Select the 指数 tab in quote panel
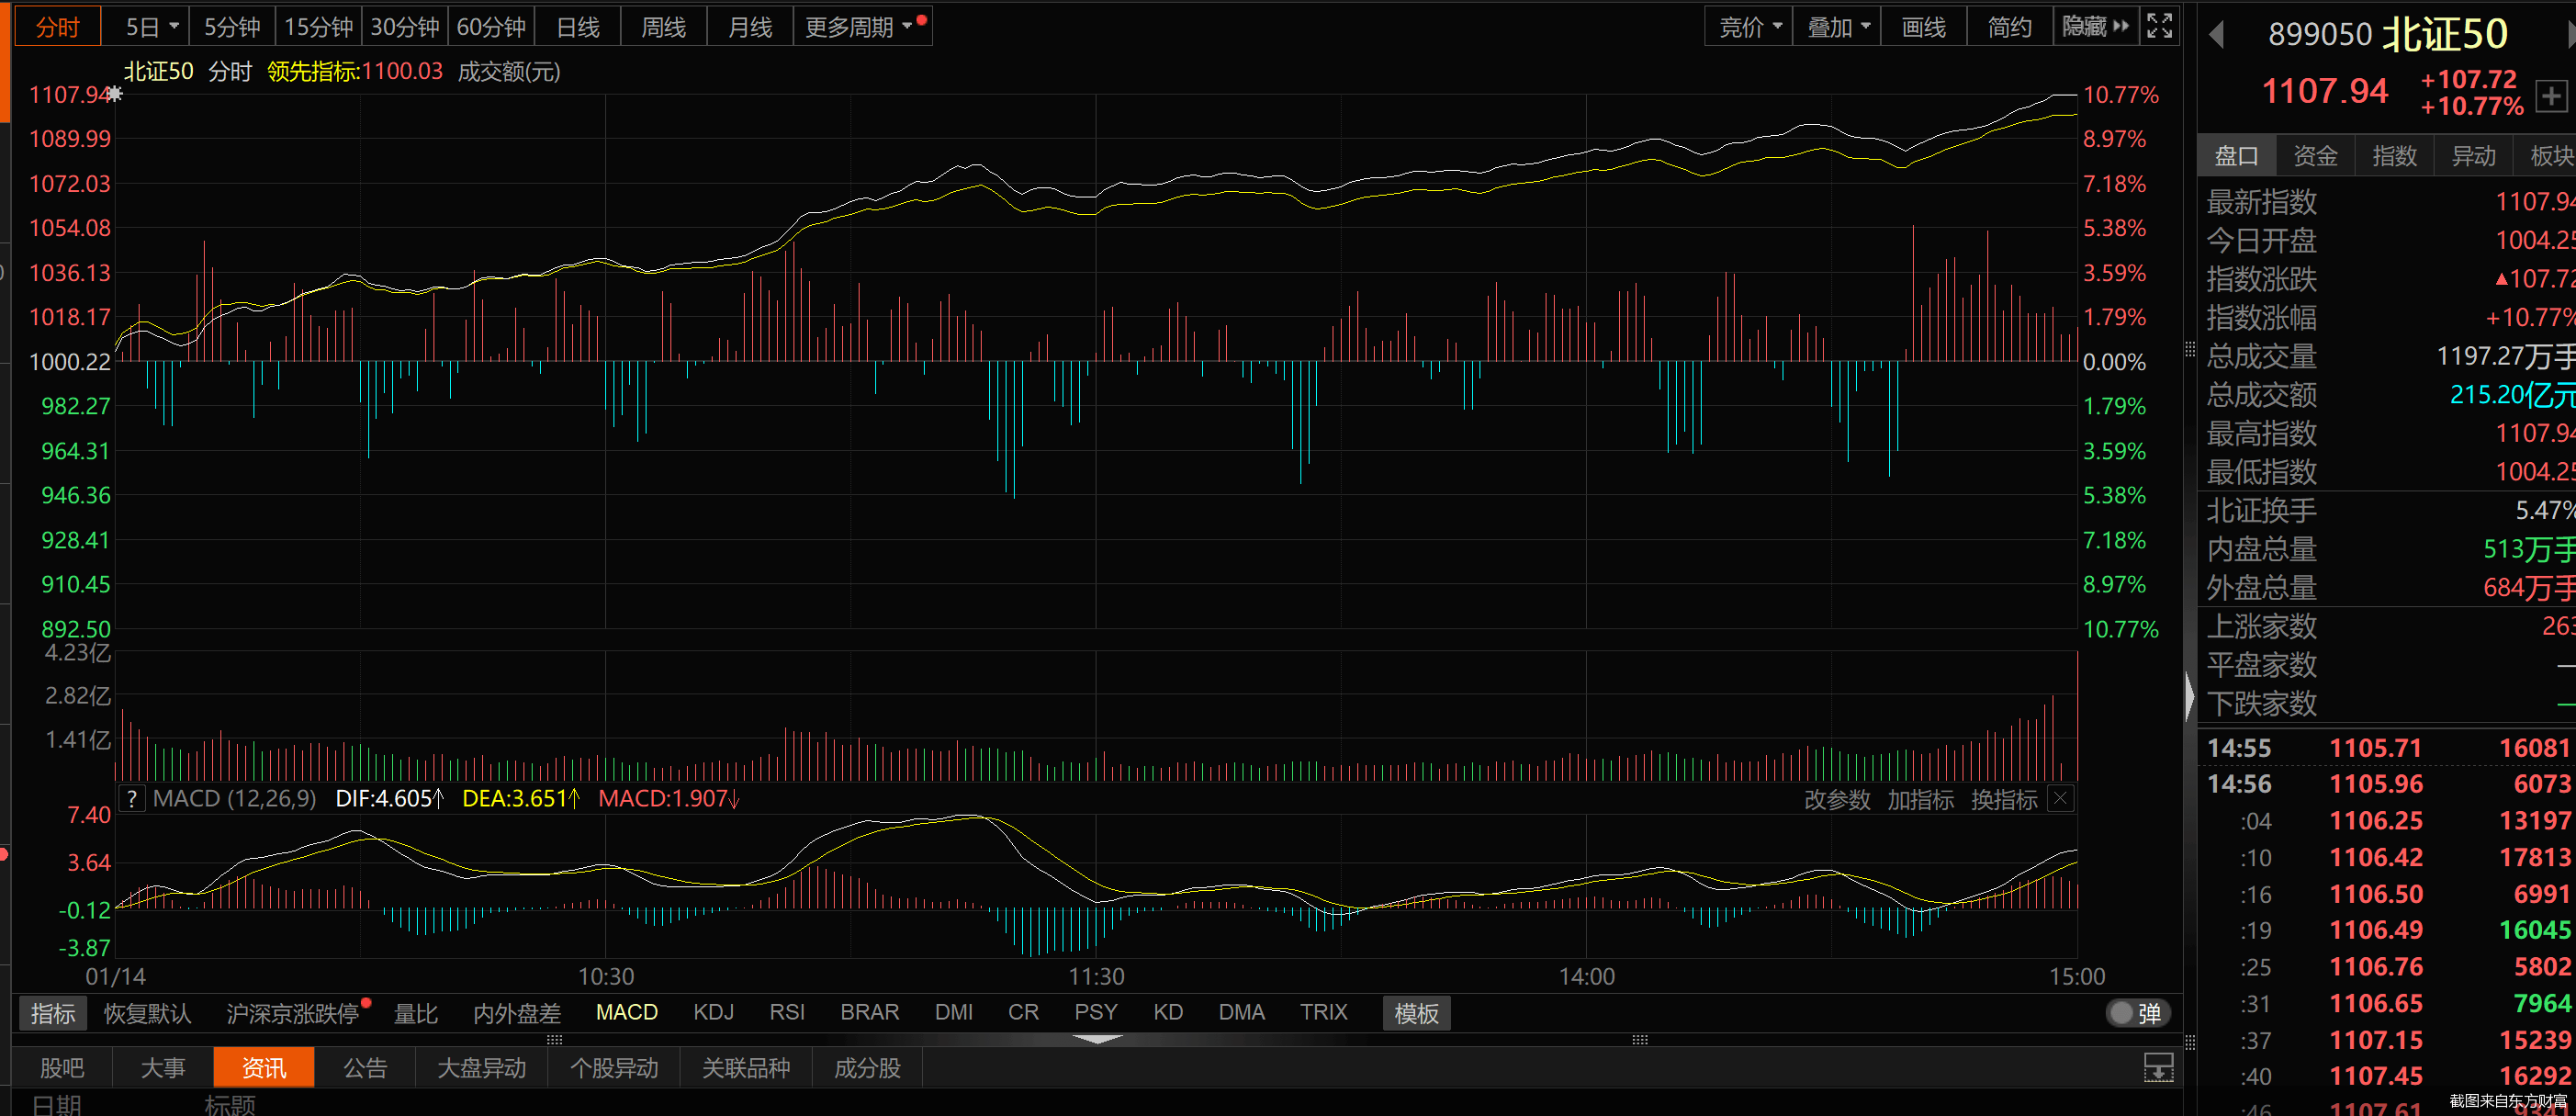 coord(2394,156)
